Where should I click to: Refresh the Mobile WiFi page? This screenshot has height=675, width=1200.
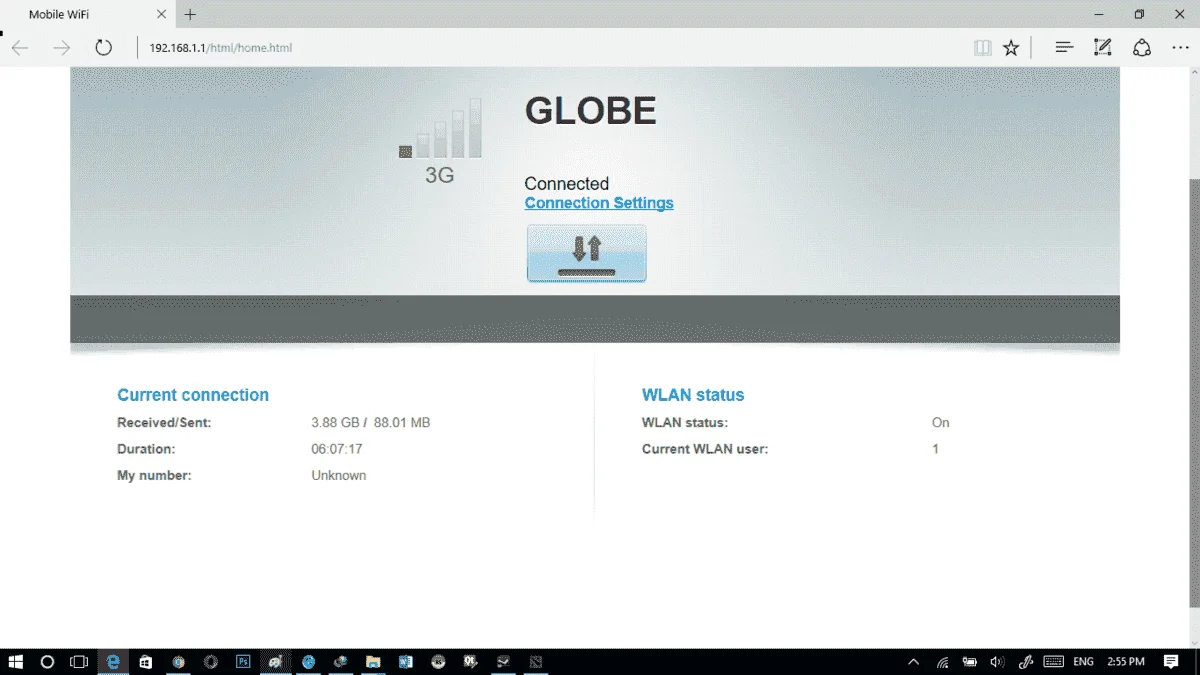(103, 47)
